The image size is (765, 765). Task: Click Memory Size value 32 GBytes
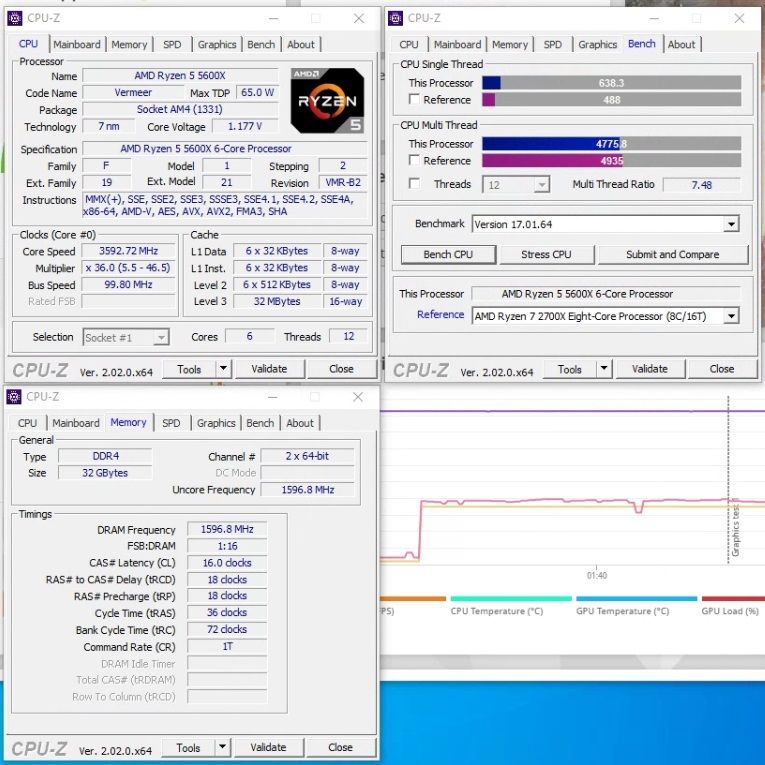coord(105,473)
